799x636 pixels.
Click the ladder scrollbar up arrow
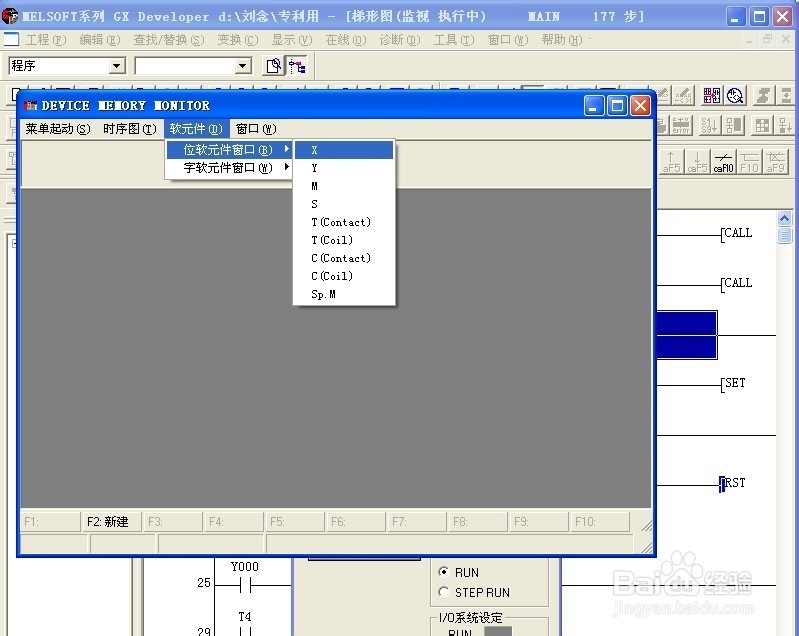tap(784, 219)
